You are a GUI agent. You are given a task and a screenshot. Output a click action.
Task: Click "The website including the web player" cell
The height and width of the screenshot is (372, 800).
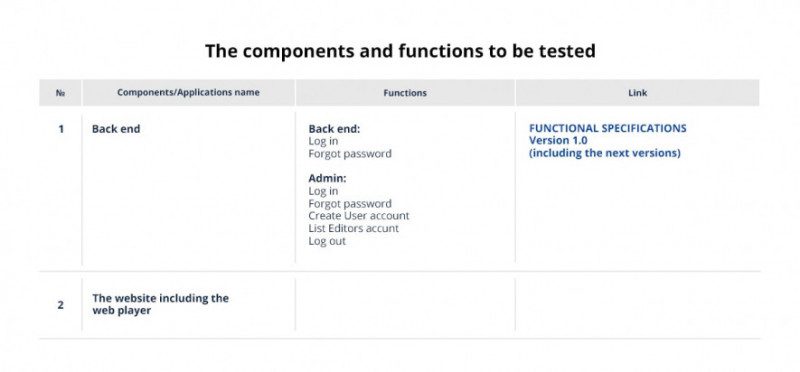pos(160,304)
